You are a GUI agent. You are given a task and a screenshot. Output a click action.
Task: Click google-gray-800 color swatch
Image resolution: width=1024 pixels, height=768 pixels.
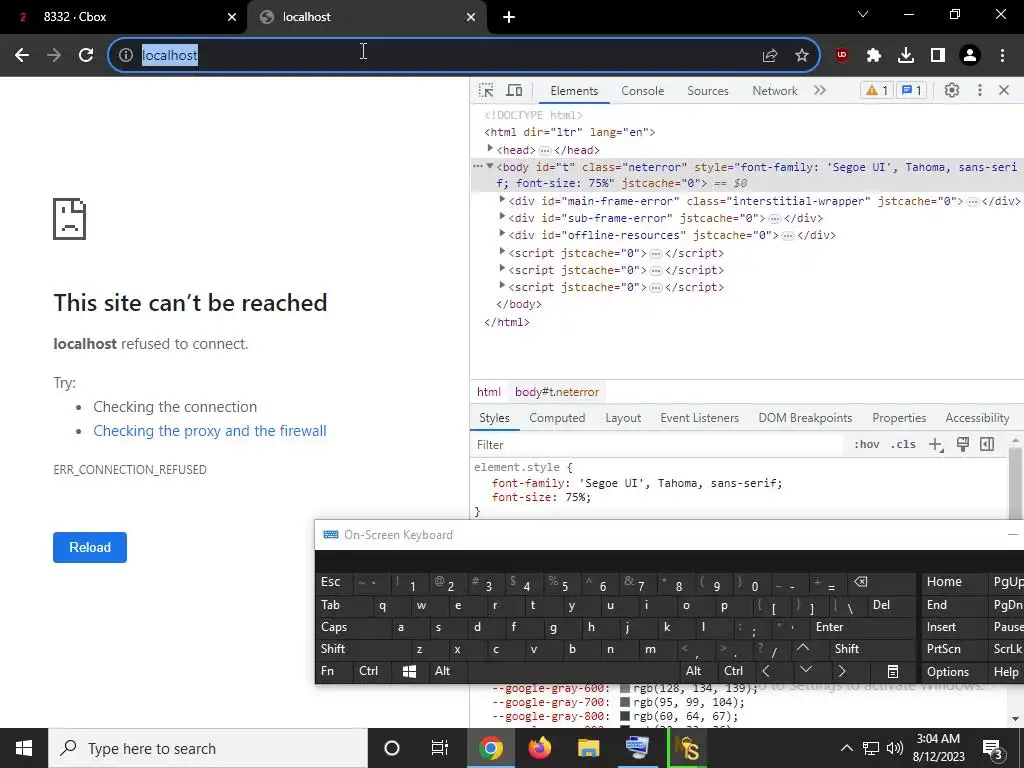pos(625,716)
